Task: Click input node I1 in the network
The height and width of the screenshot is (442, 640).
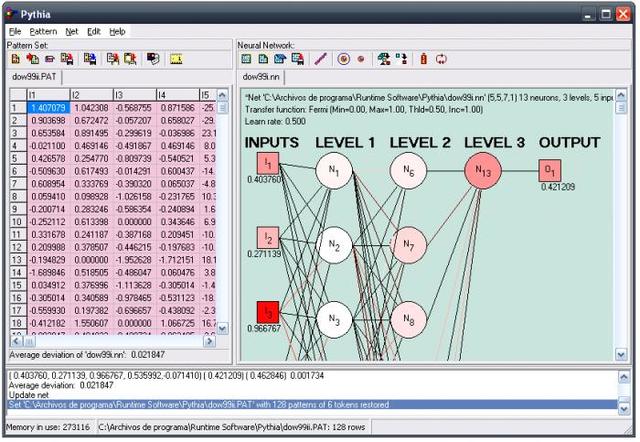Action: click(x=268, y=164)
